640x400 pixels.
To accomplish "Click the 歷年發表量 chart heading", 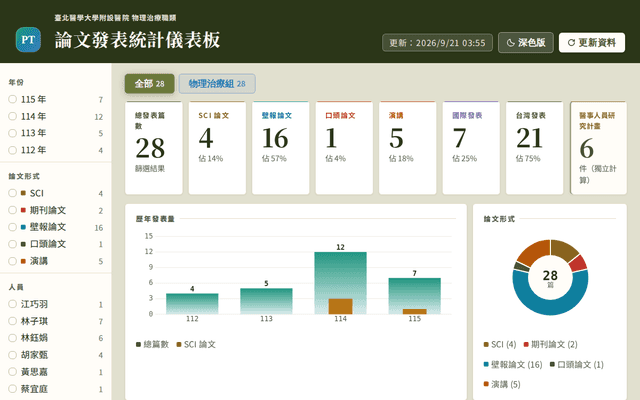I will [155, 219].
